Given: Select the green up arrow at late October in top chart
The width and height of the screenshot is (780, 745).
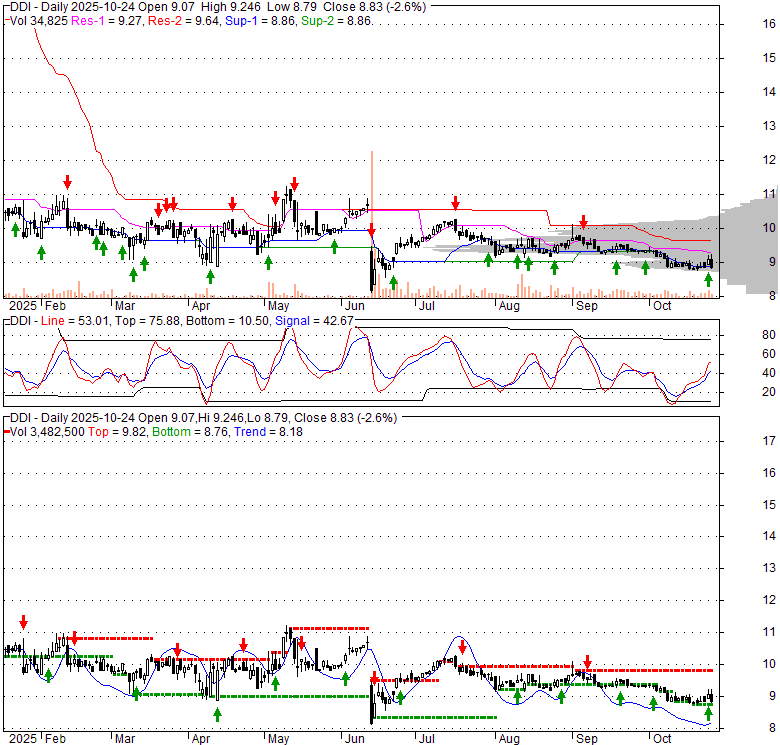Looking at the screenshot, I should tap(709, 265).
